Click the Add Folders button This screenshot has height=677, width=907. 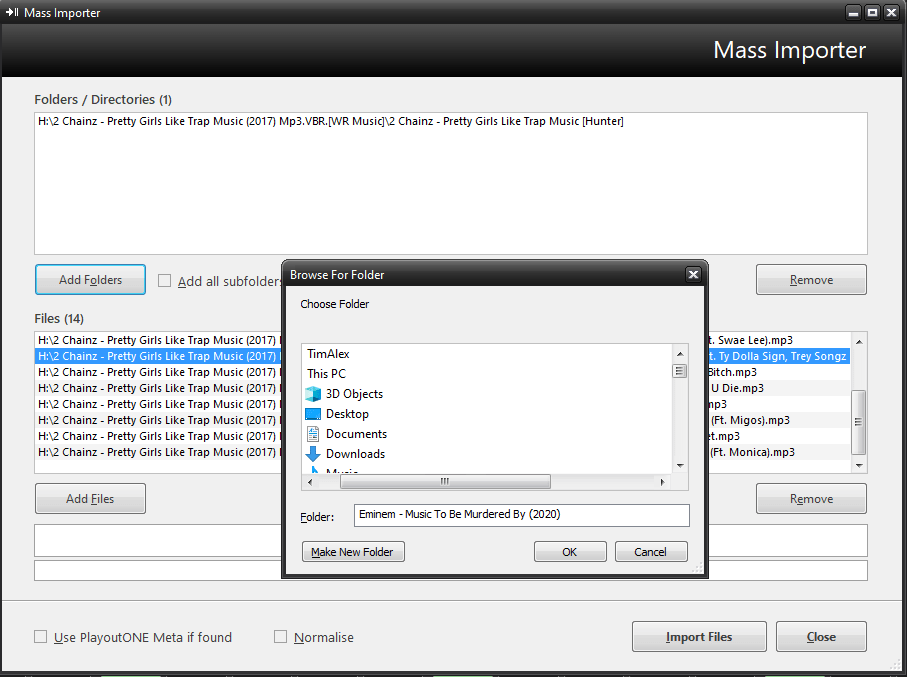[x=90, y=279]
